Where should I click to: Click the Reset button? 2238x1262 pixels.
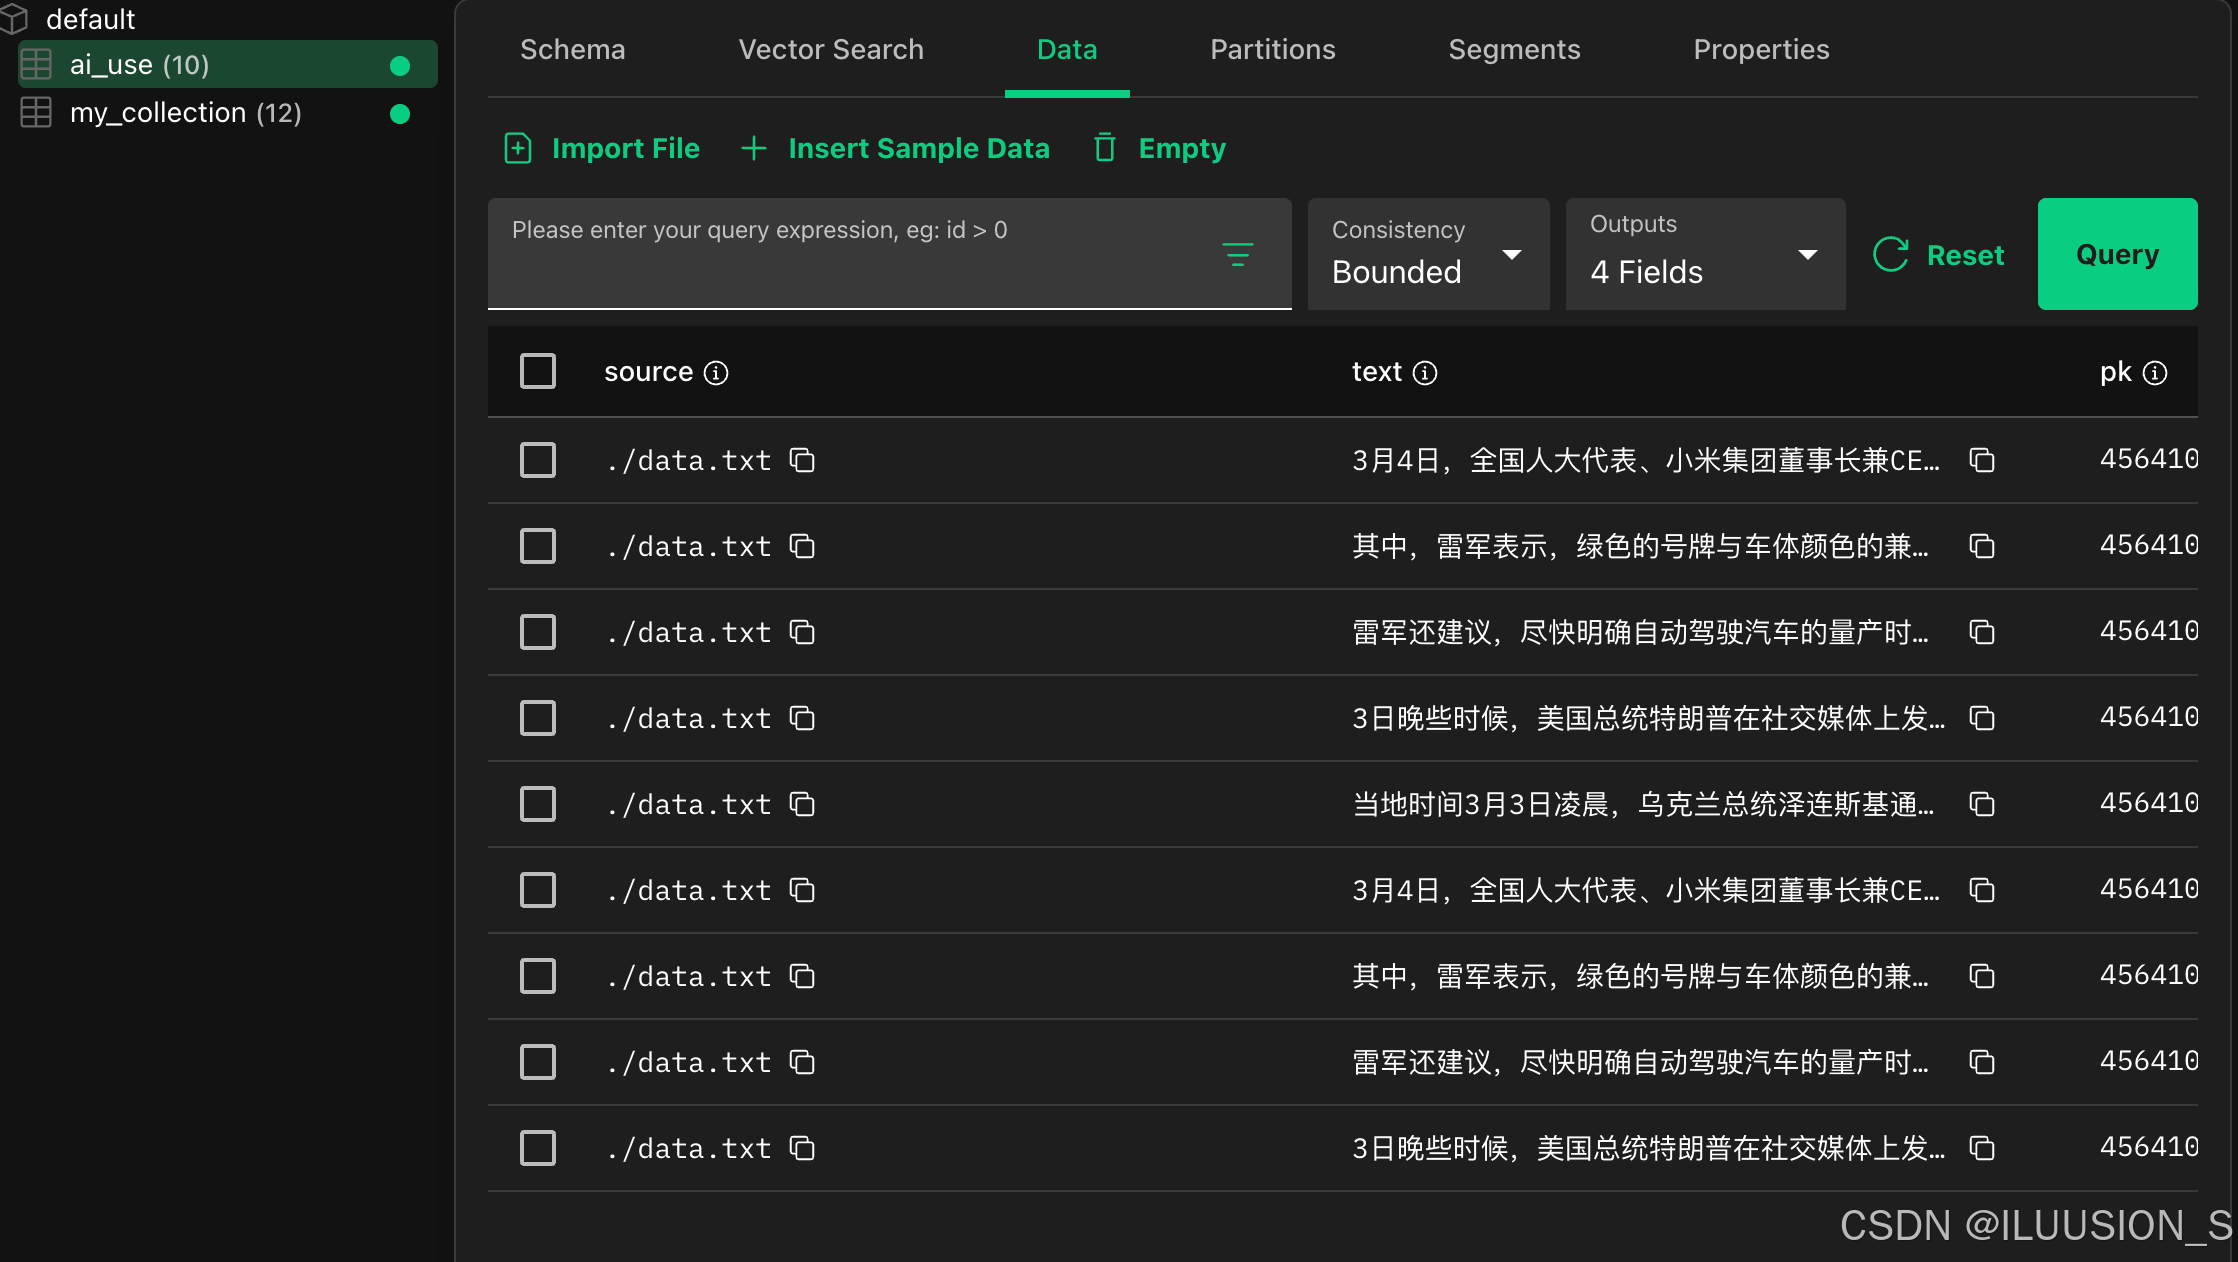pyautogui.click(x=1939, y=255)
